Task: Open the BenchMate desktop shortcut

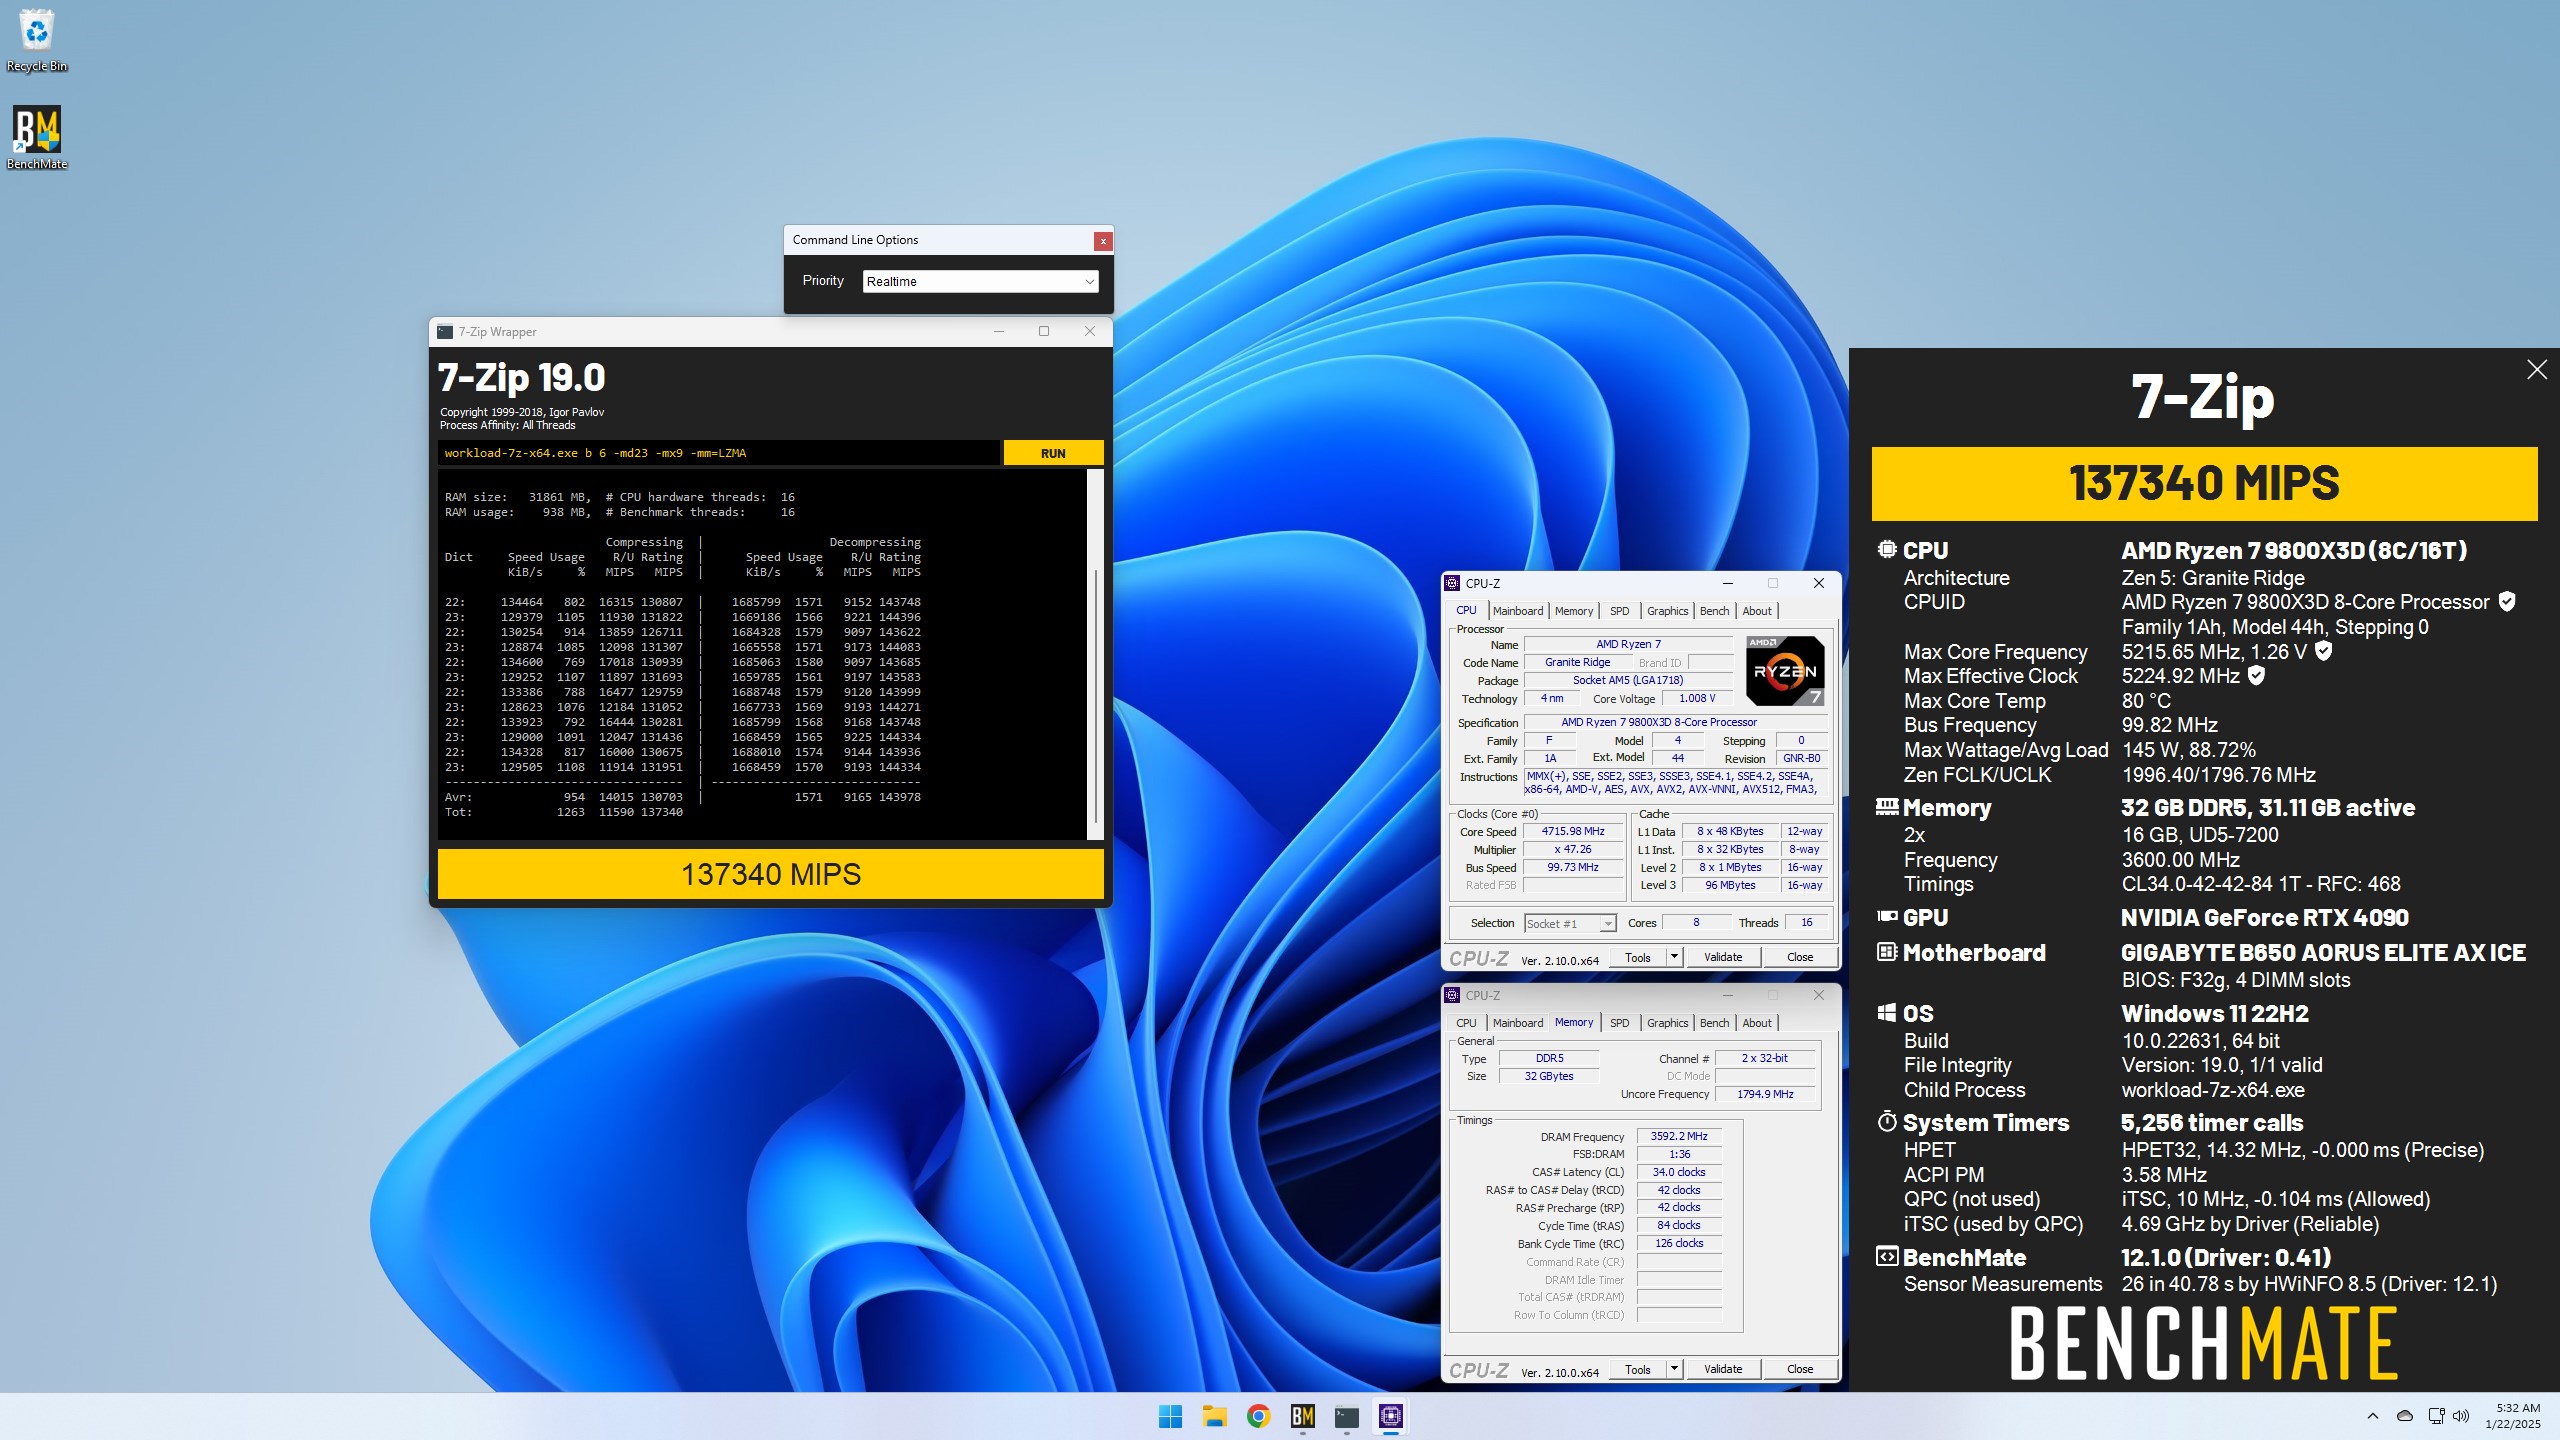Action: click(x=37, y=138)
